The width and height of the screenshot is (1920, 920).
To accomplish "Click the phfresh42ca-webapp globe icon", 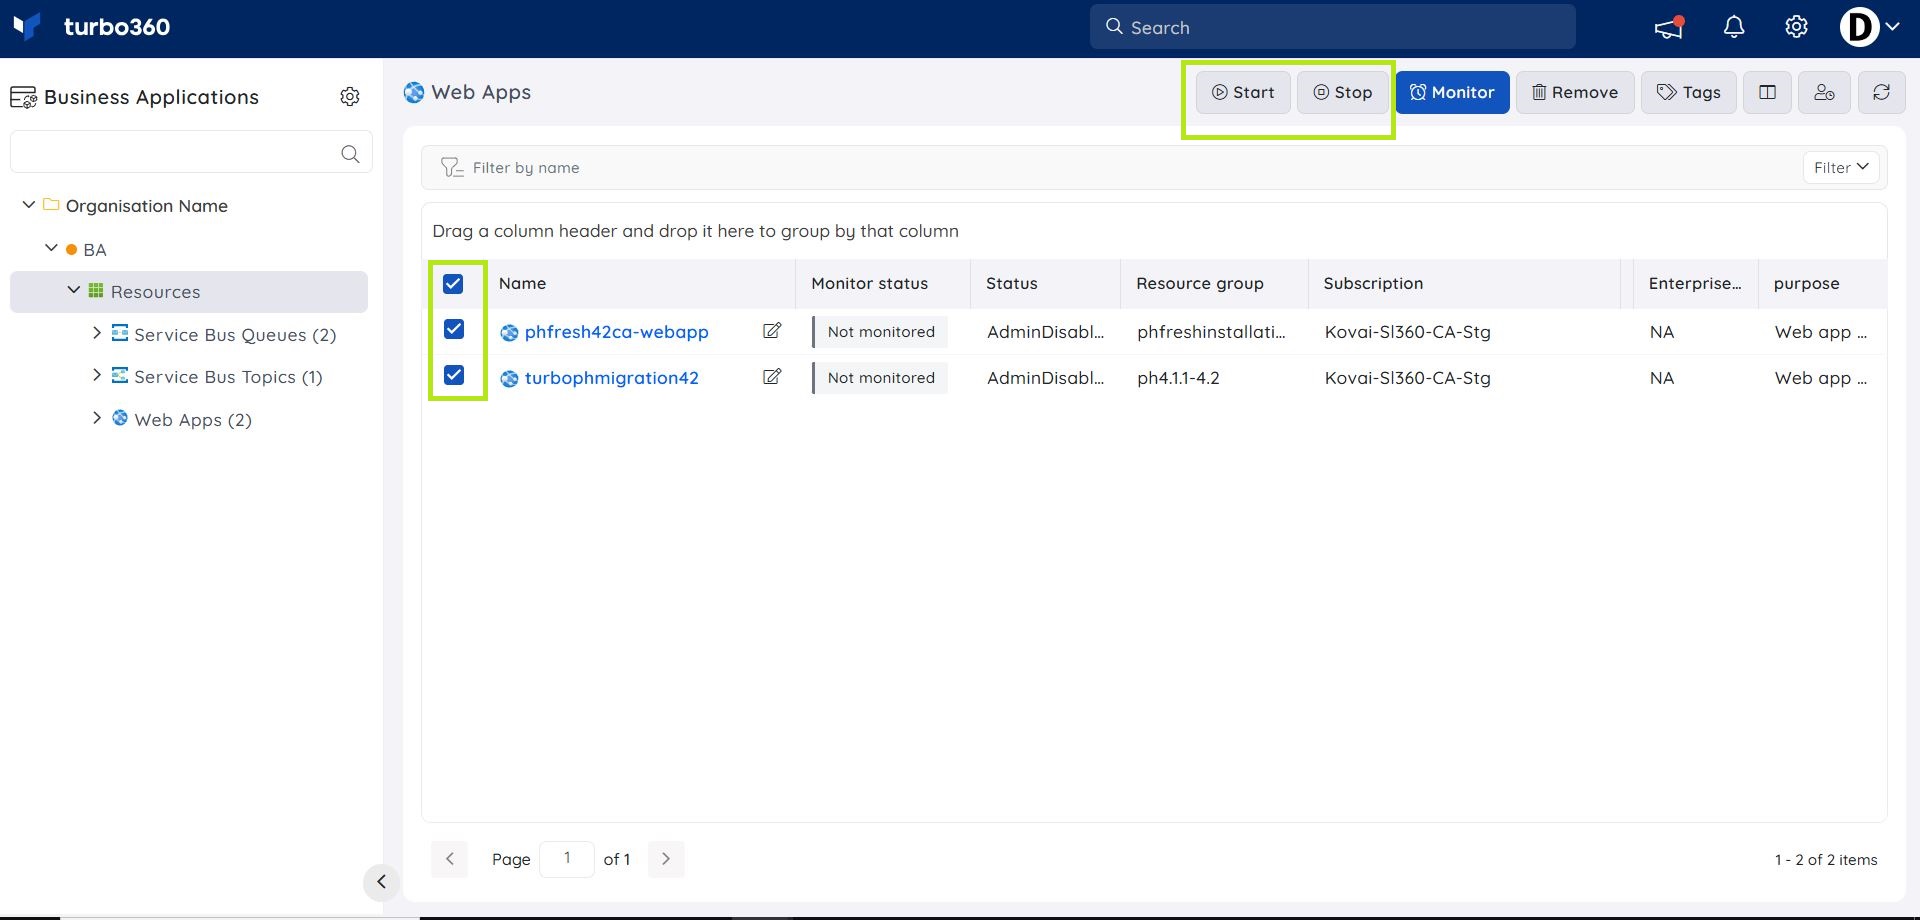I will [x=509, y=333].
